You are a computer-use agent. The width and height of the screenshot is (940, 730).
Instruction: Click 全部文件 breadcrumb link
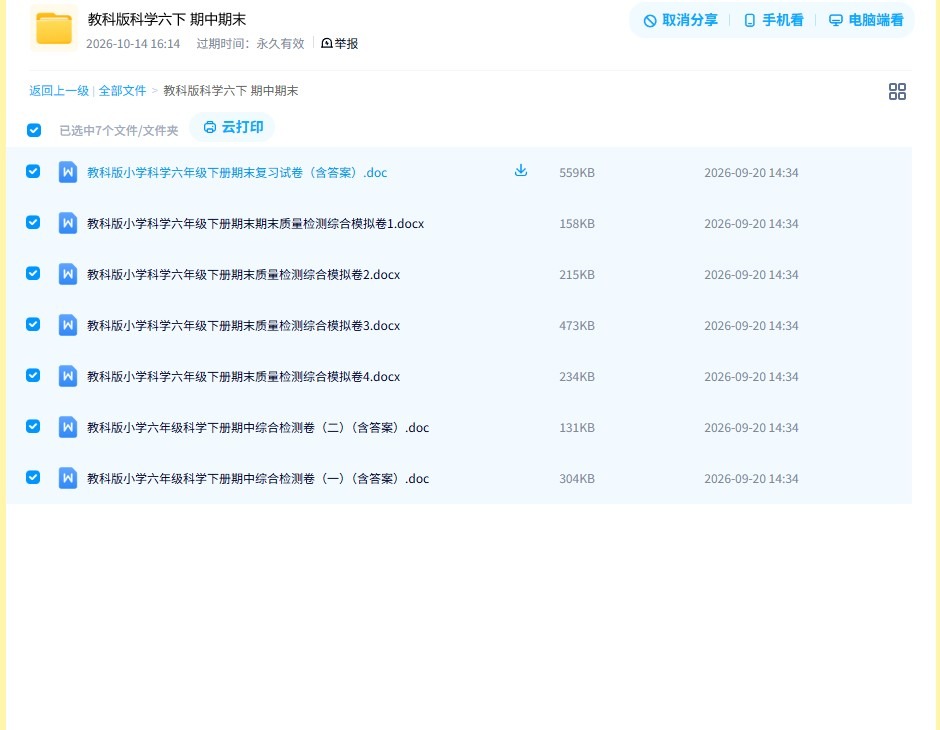tap(122, 91)
